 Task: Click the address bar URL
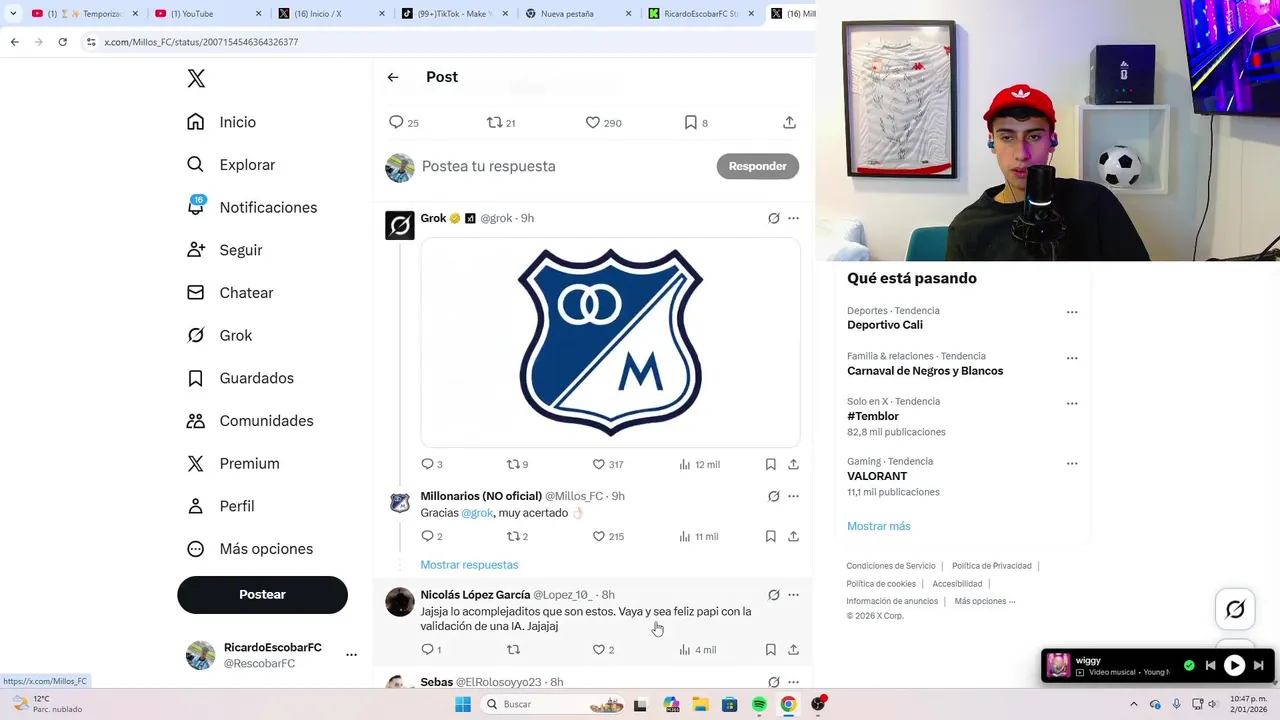point(201,42)
